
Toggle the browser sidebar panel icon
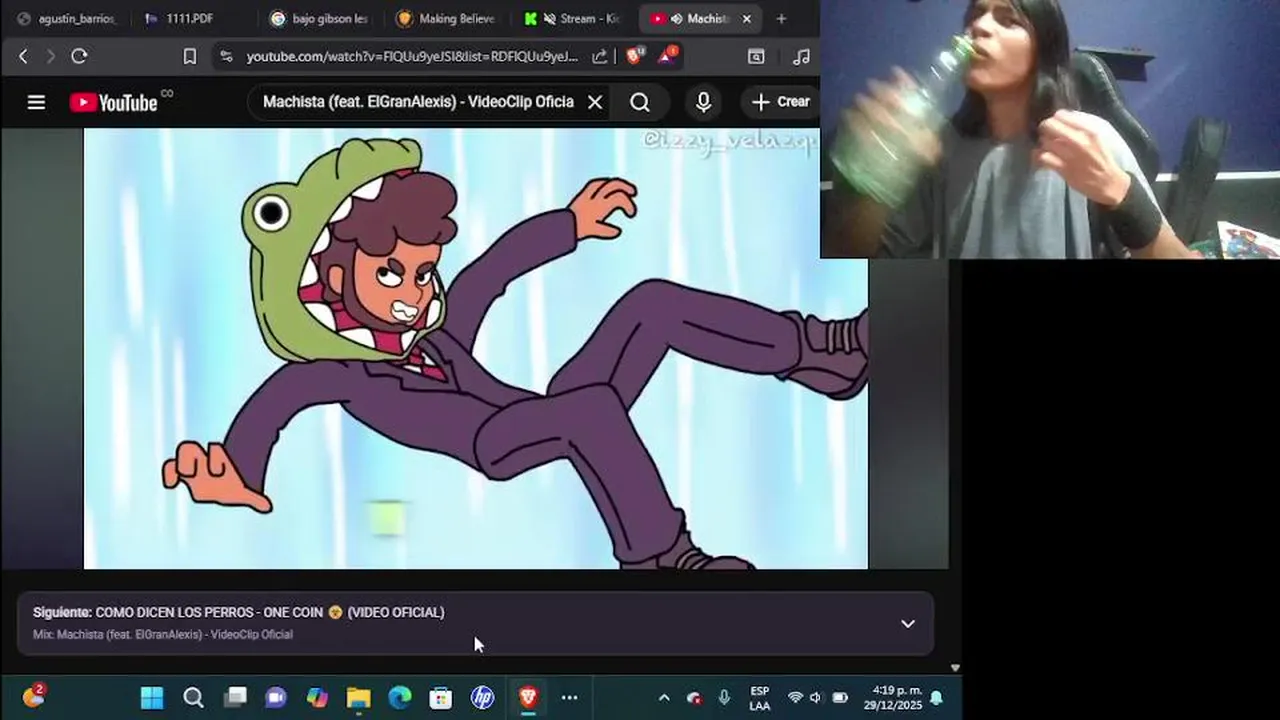(x=756, y=57)
